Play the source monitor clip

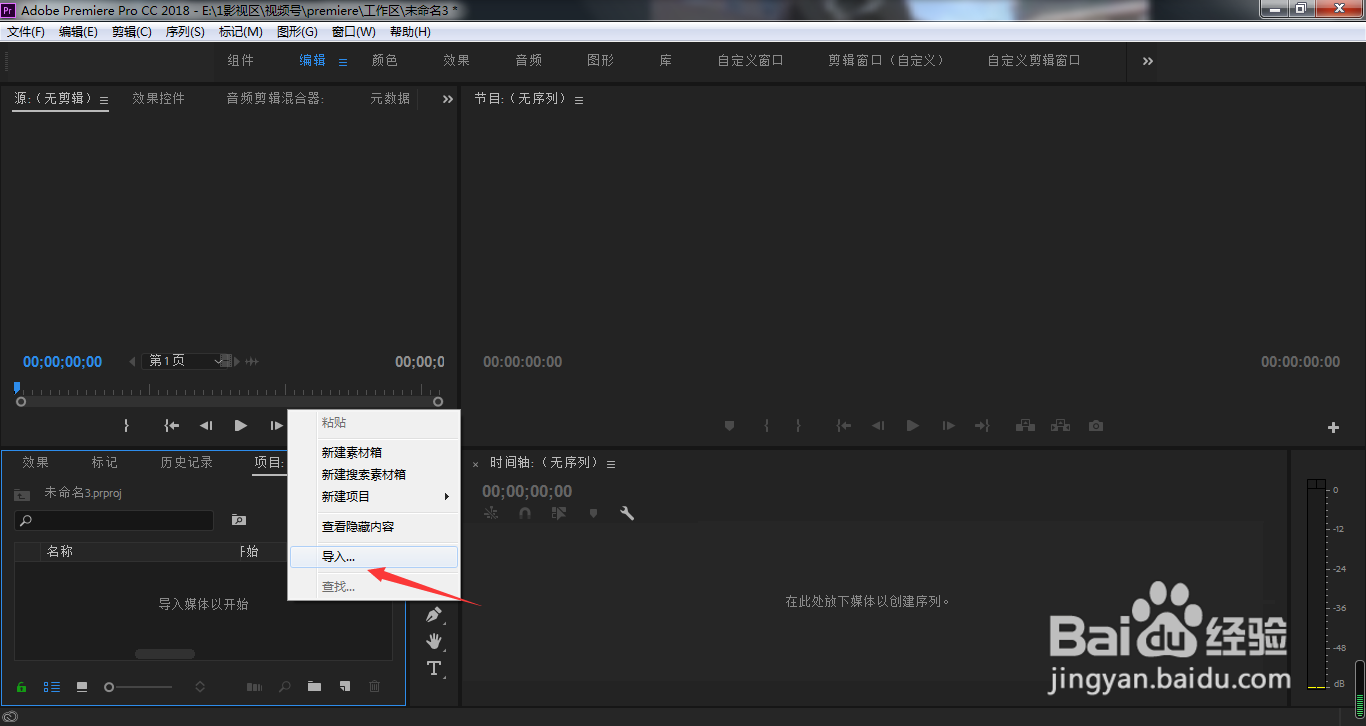click(240, 425)
